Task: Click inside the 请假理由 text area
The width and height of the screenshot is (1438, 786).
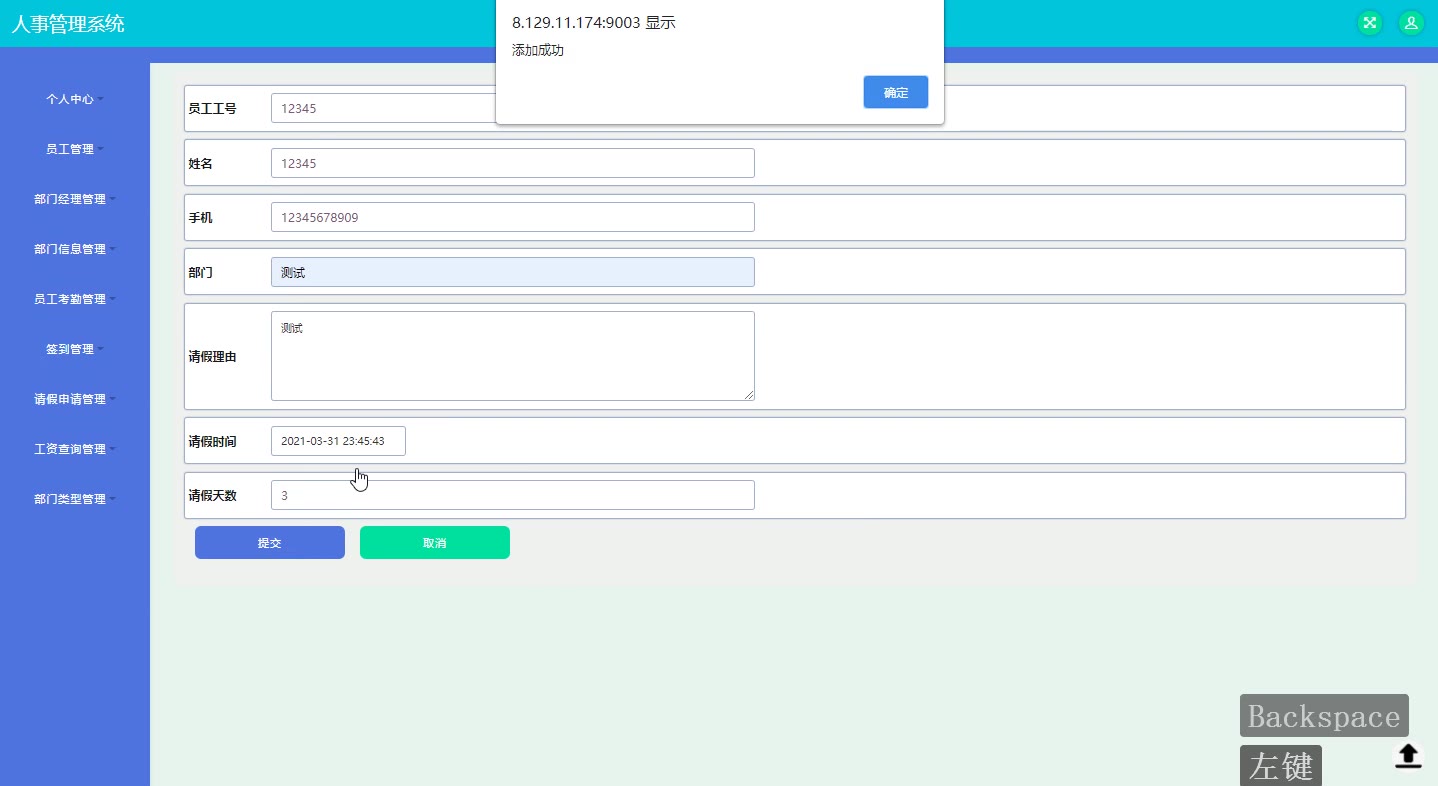Action: point(513,356)
